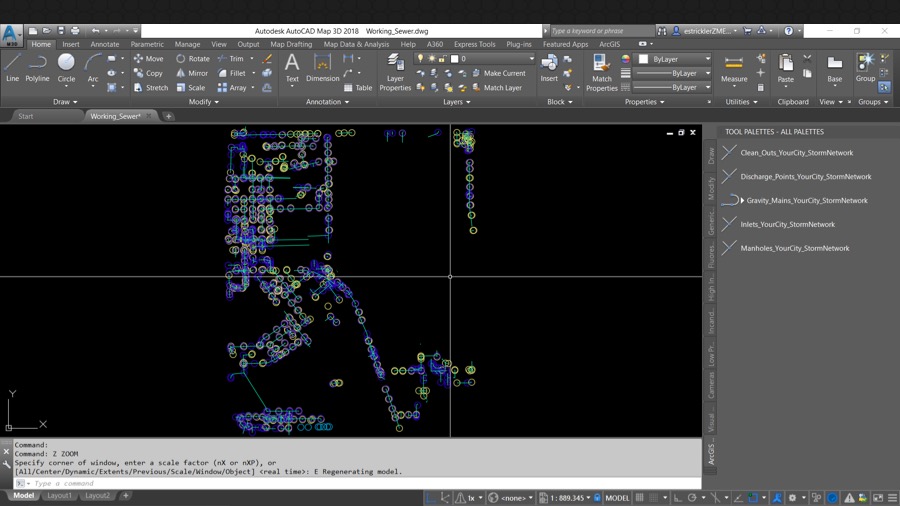The height and width of the screenshot is (506, 900).
Task: Open the Annotate ribbon tab
Action: pos(104,44)
